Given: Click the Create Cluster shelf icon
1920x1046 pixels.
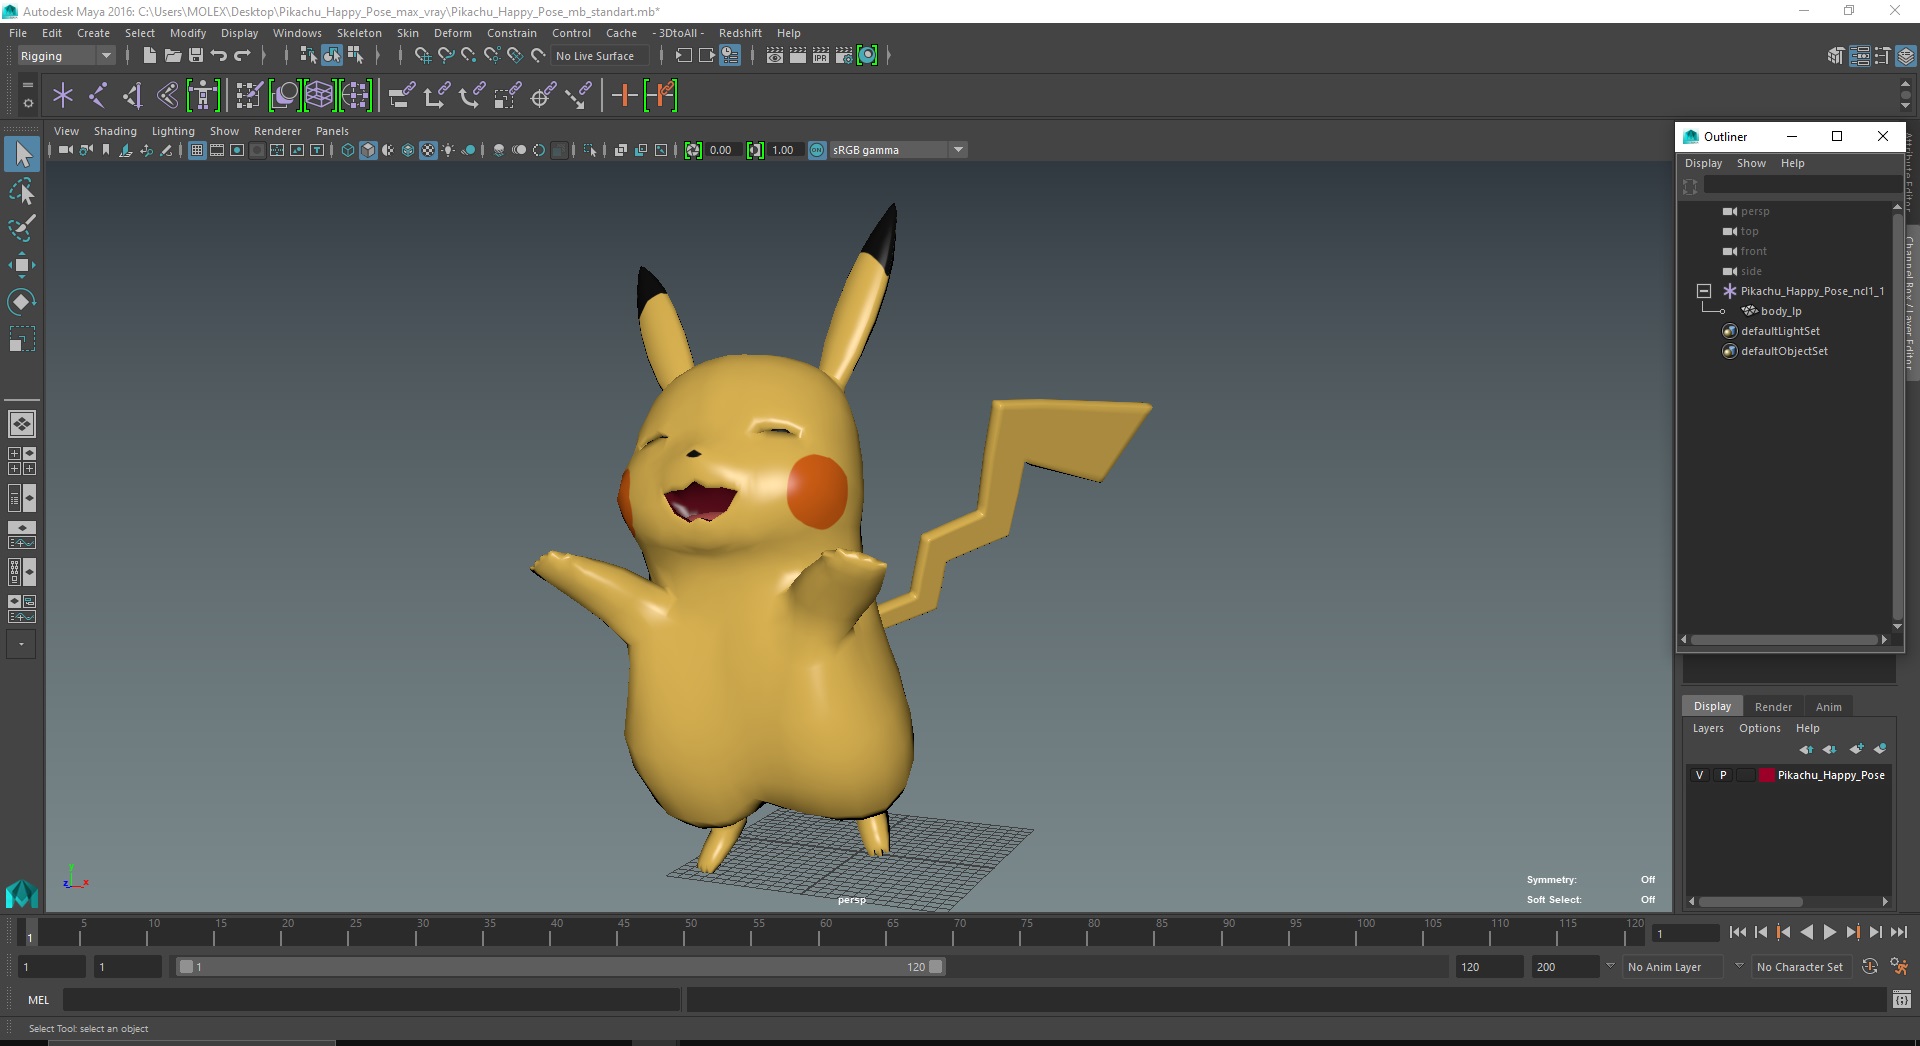Looking at the screenshot, I should pos(355,95).
